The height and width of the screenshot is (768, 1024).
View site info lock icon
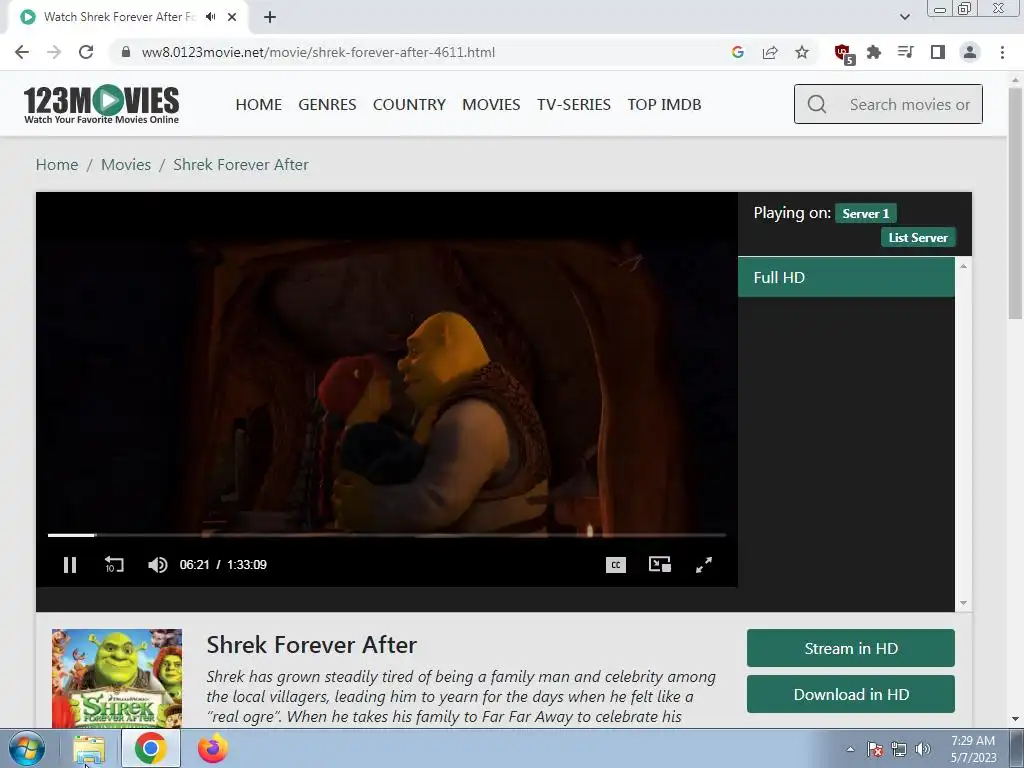[126, 52]
